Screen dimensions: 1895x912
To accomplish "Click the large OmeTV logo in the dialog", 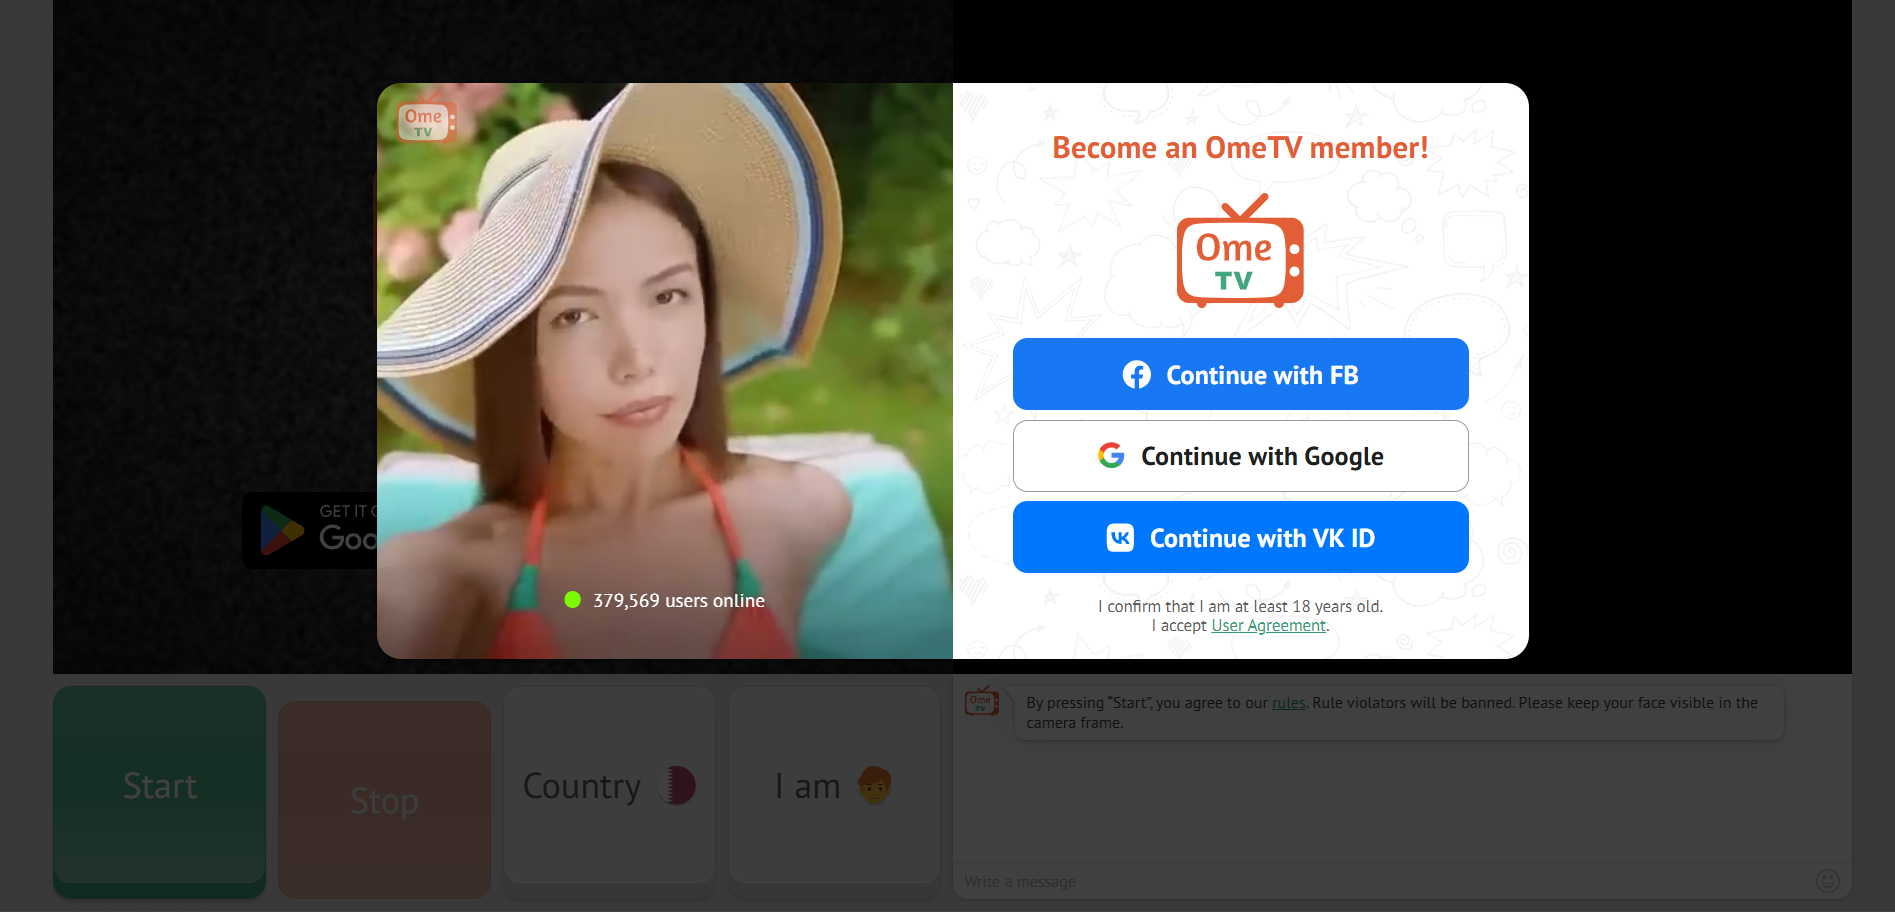I will point(1240,250).
